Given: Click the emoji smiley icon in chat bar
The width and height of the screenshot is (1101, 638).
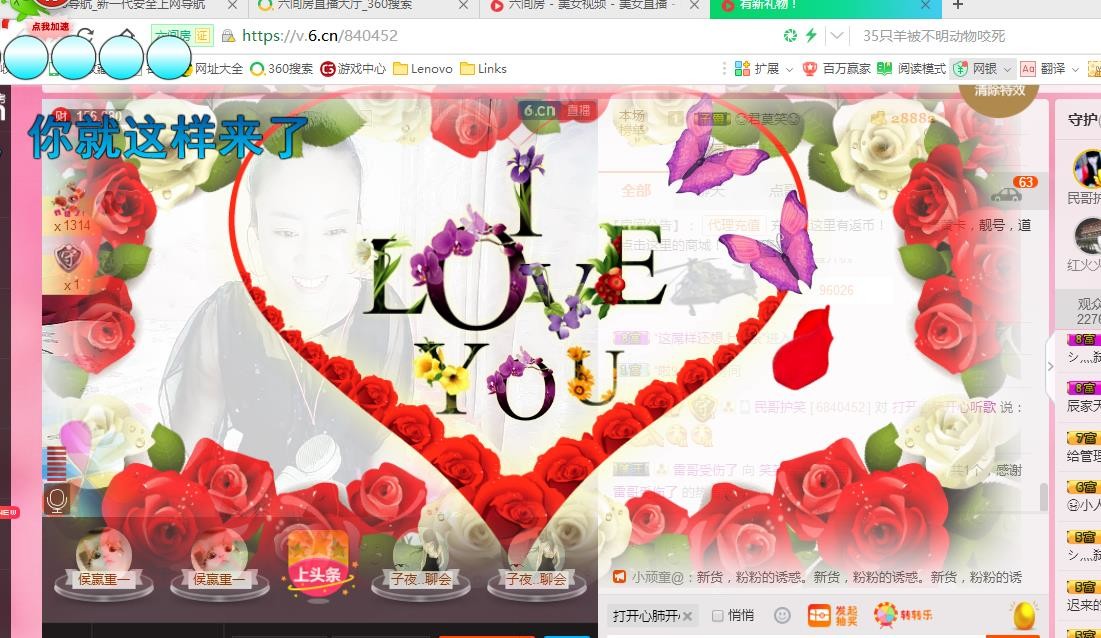Looking at the screenshot, I should pyautogui.click(x=782, y=616).
